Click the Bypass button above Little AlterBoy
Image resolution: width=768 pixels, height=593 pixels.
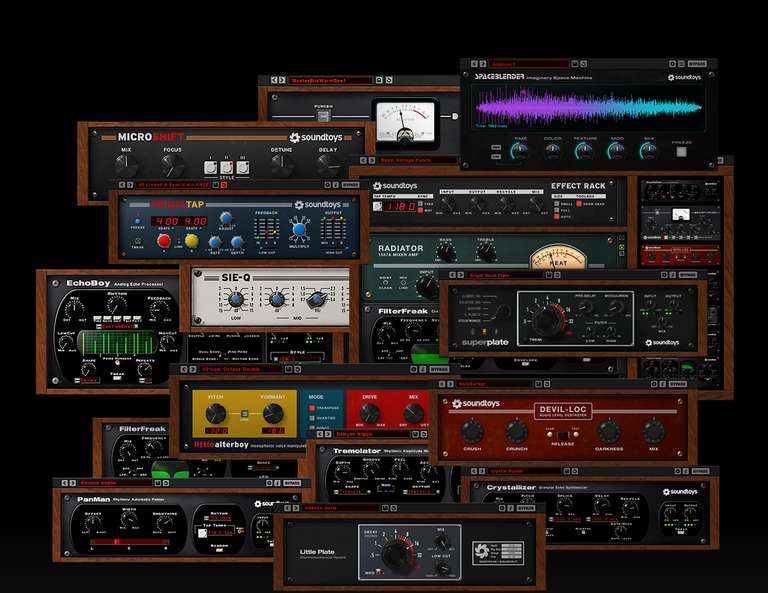(439, 369)
